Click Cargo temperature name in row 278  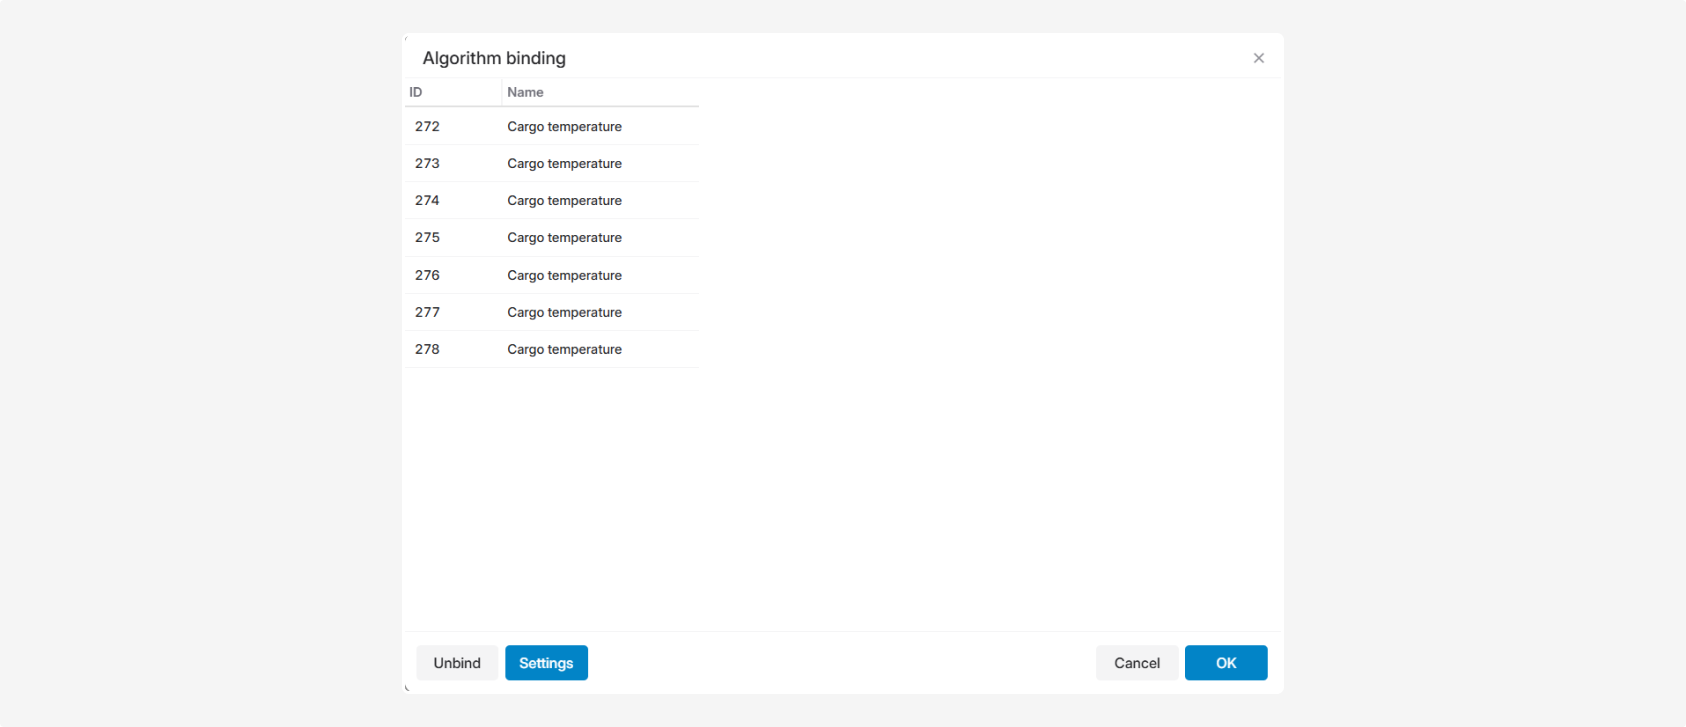coord(564,350)
